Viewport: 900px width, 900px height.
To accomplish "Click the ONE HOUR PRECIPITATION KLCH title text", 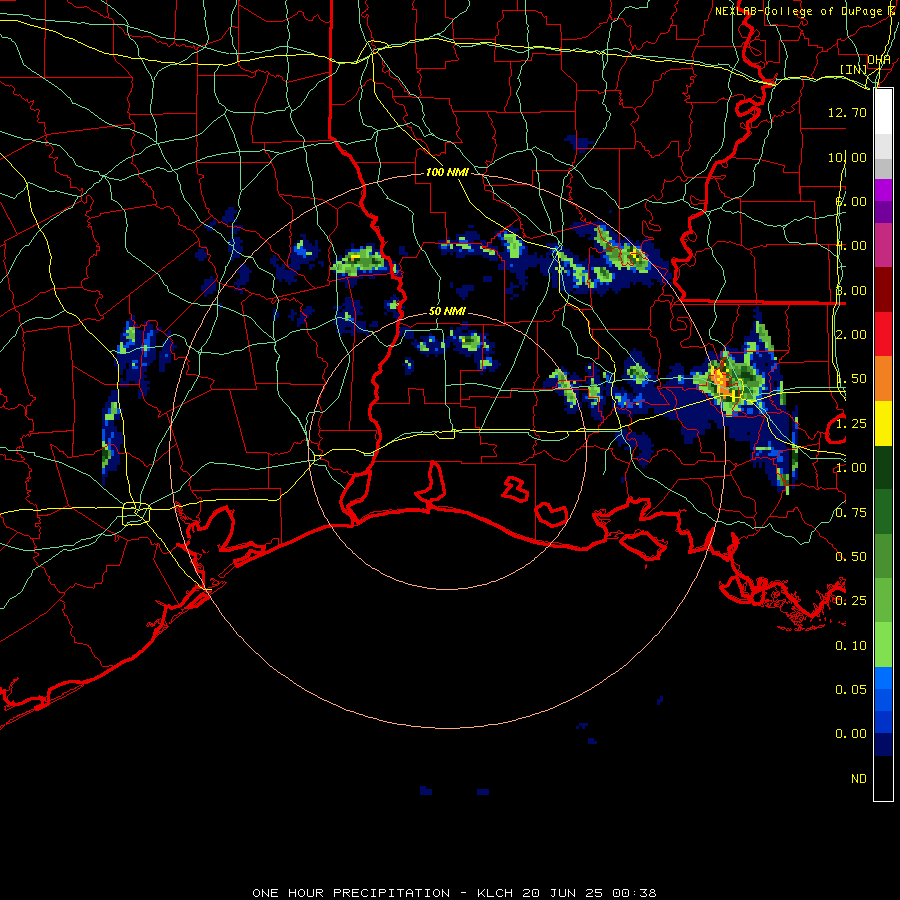I will [454, 893].
